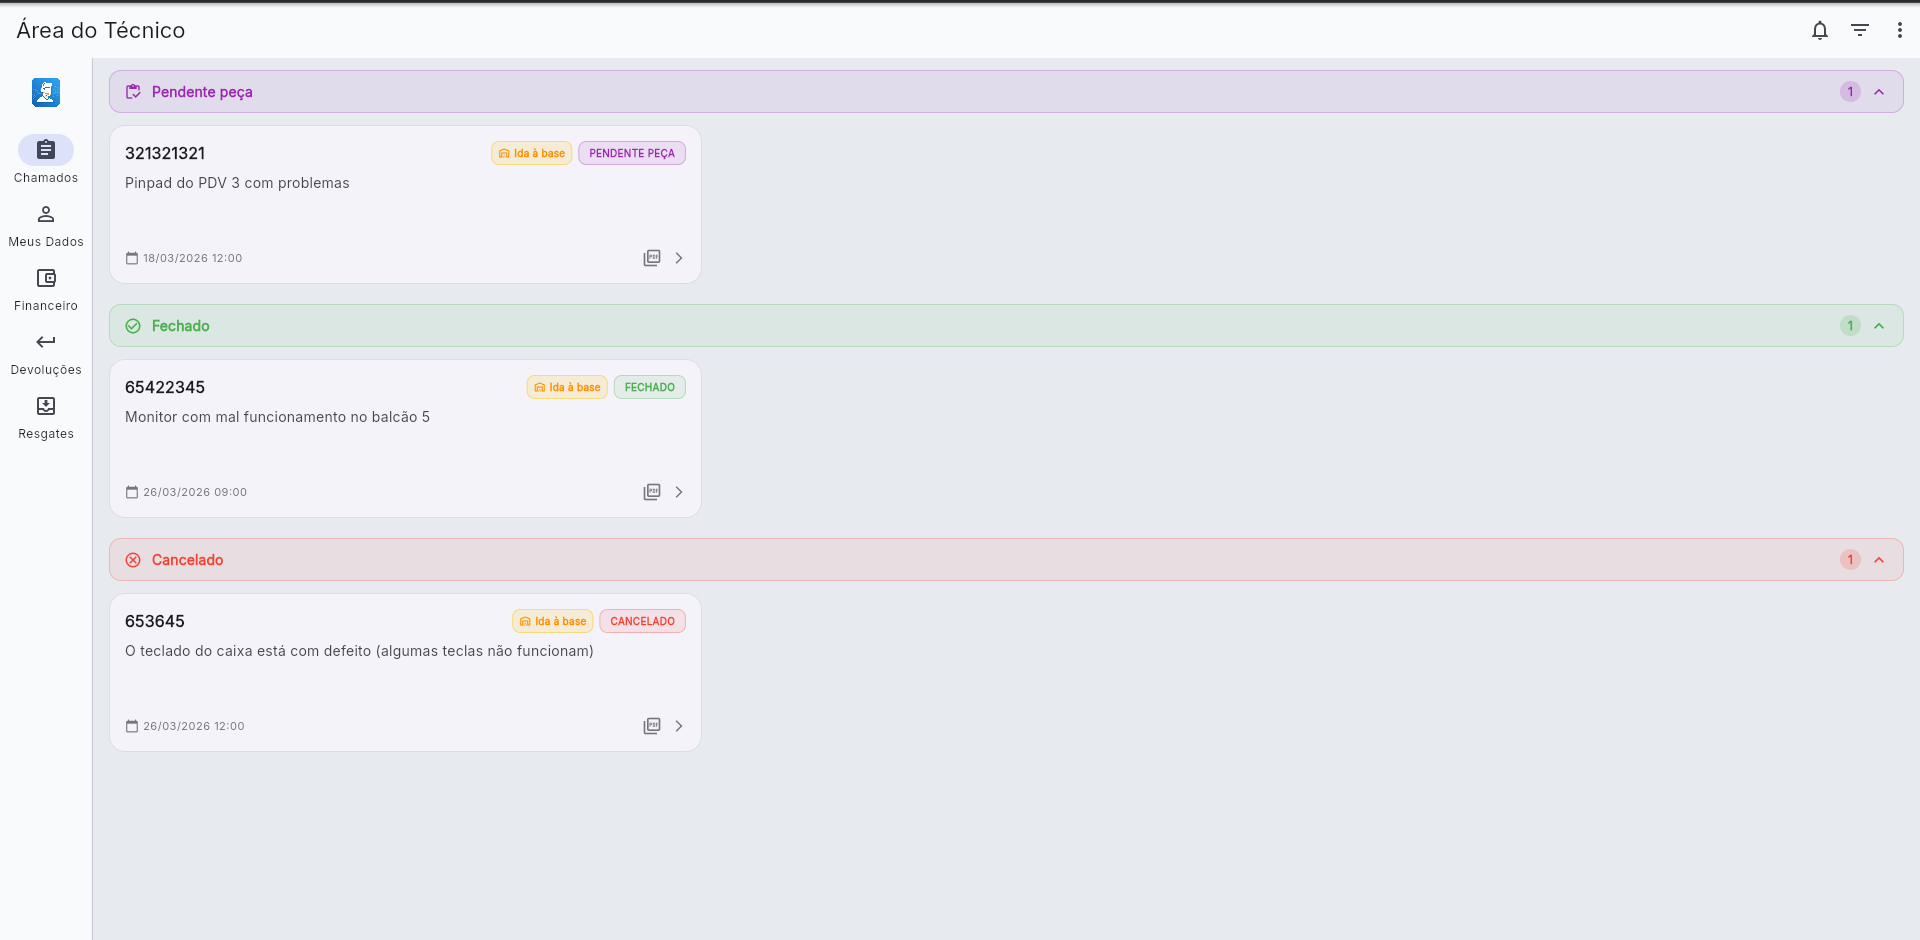Image resolution: width=1920 pixels, height=940 pixels.
Task: Collapse the Cancelado section
Action: (1879, 560)
